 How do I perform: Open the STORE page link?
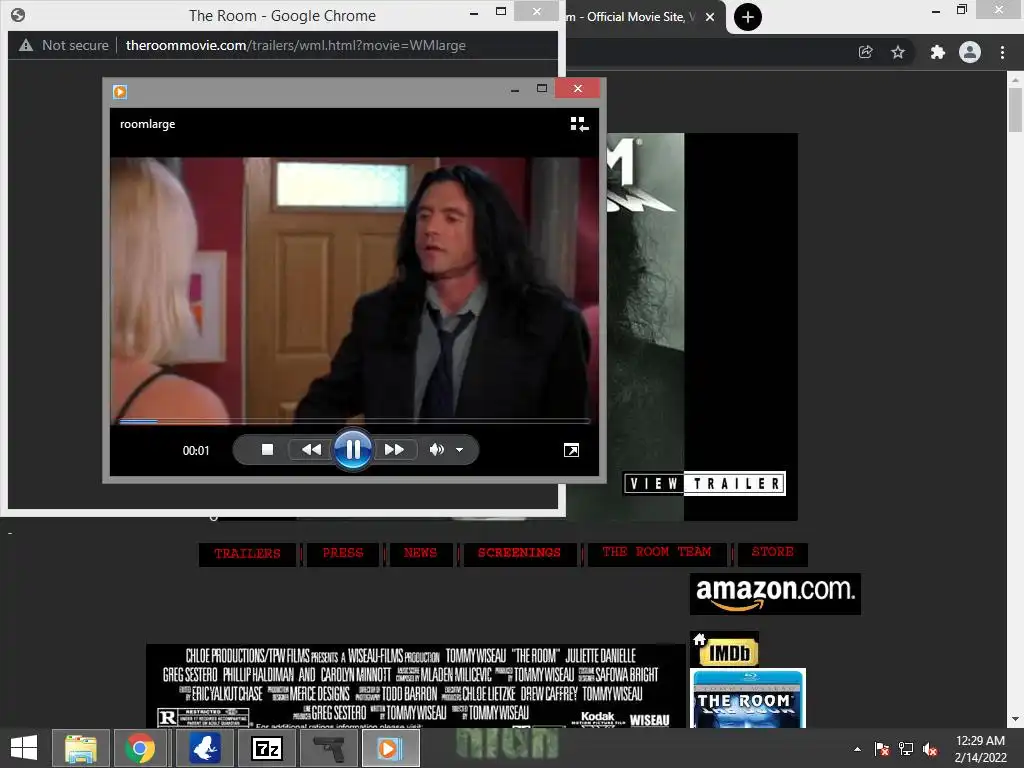pos(773,552)
